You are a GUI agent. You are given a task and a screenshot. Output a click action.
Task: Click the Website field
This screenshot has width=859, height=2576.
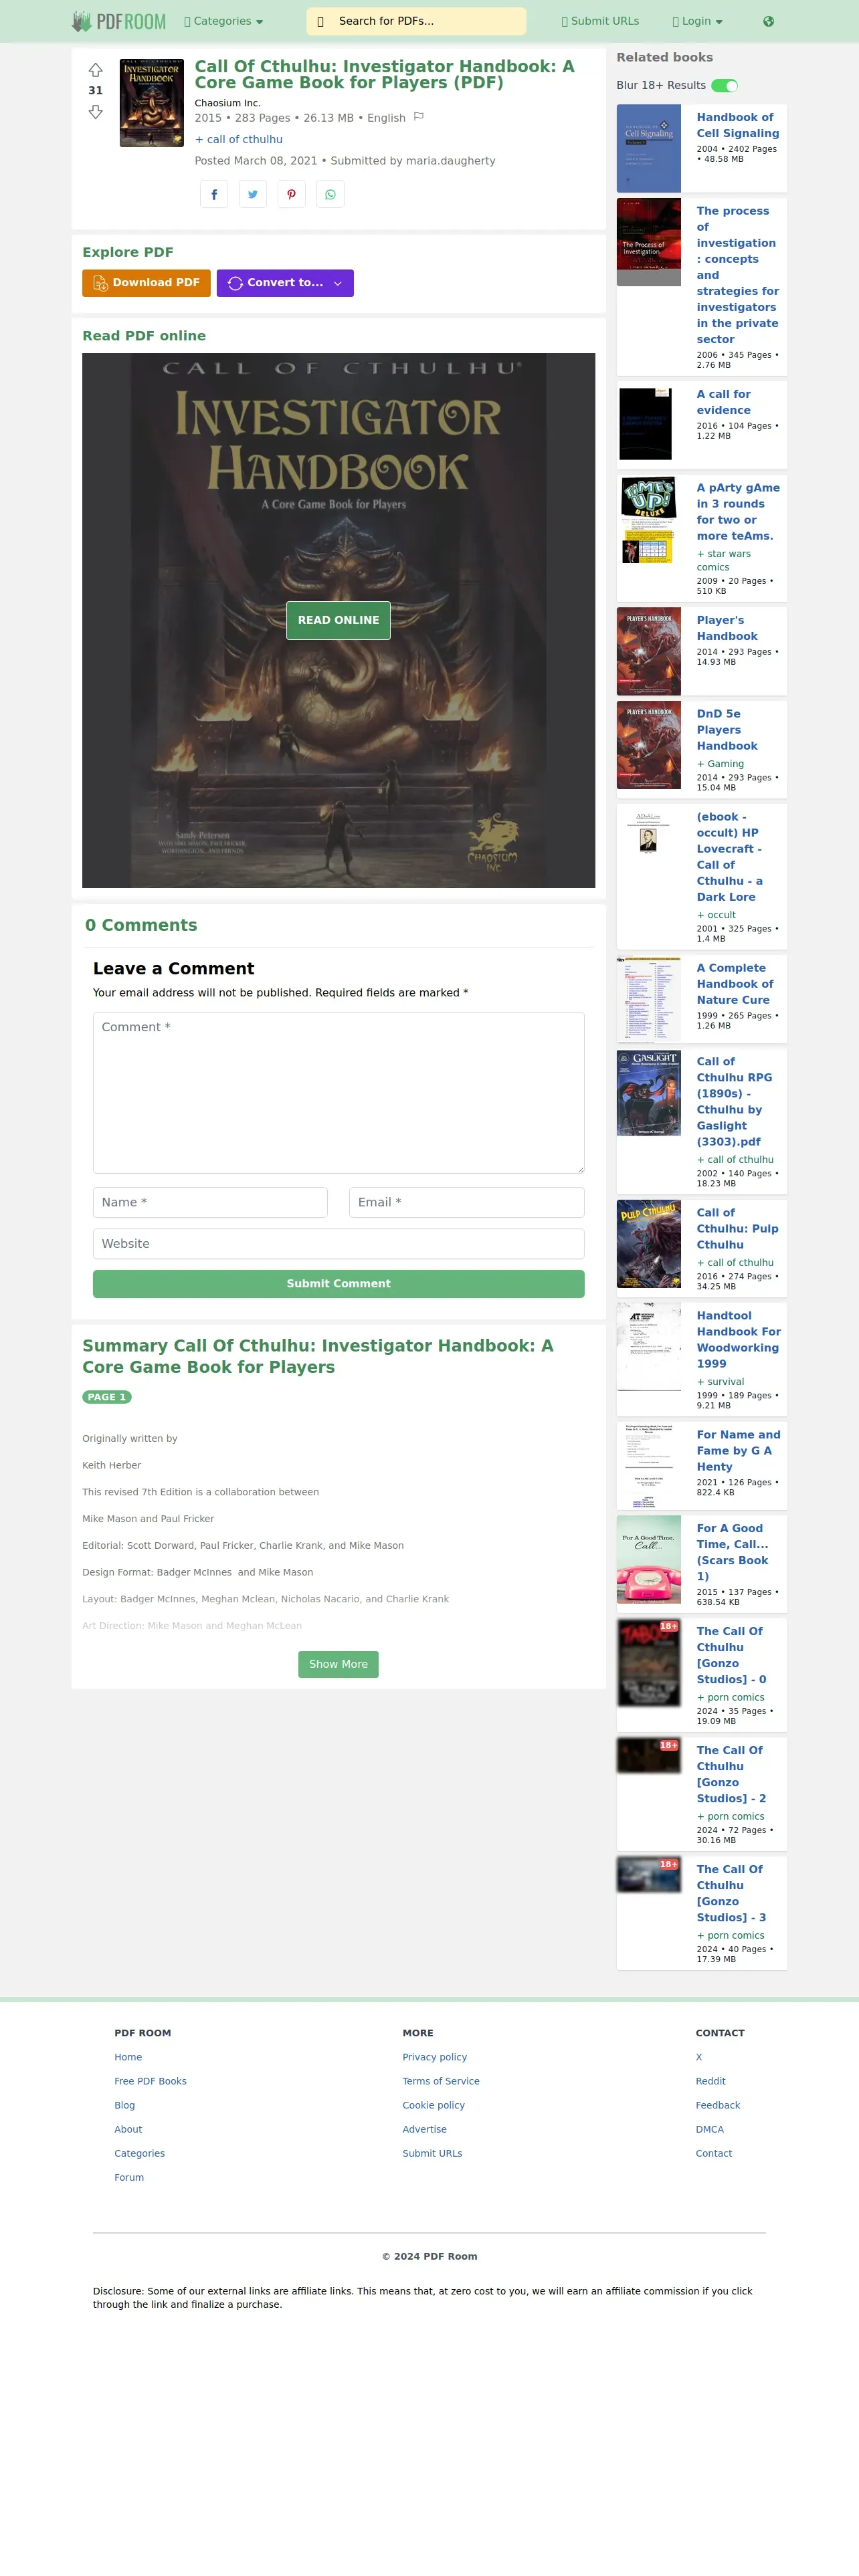tap(338, 1244)
